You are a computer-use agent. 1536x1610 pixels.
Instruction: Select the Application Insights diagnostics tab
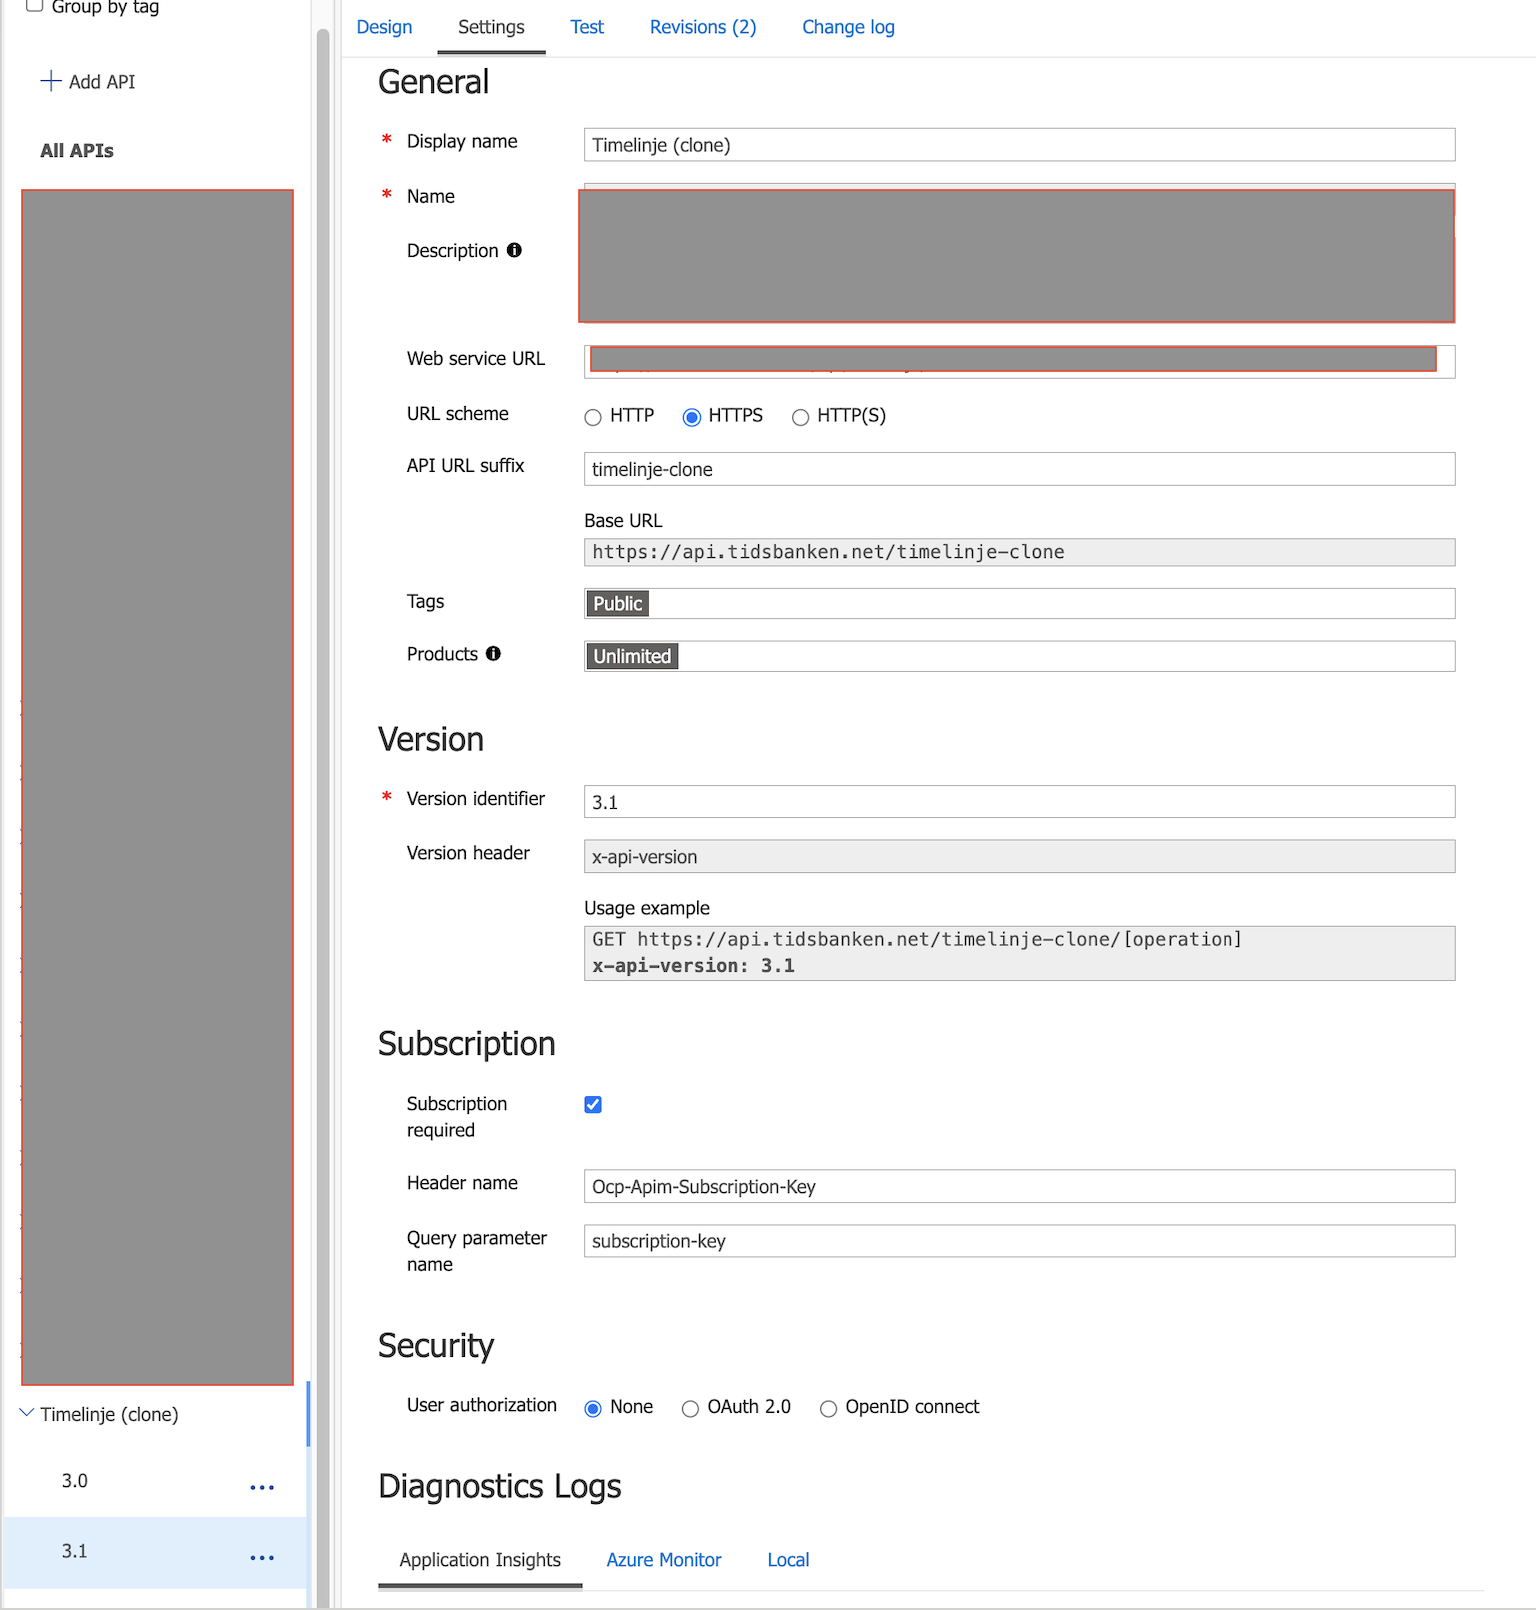(480, 1560)
